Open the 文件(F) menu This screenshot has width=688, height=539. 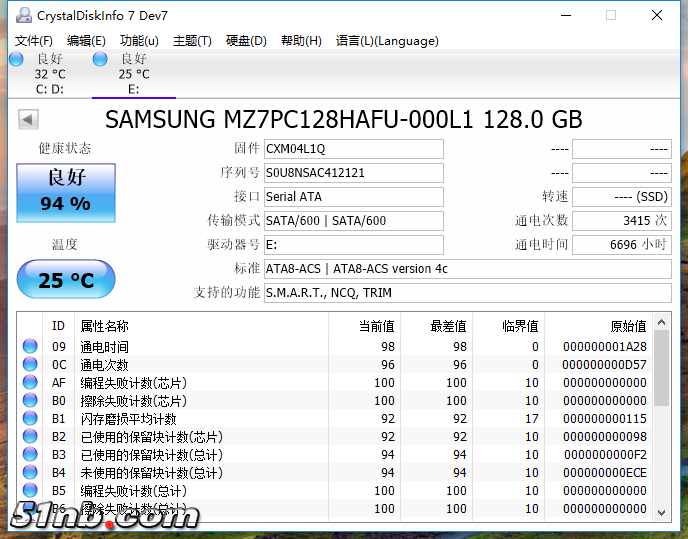(x=33, y=41)
